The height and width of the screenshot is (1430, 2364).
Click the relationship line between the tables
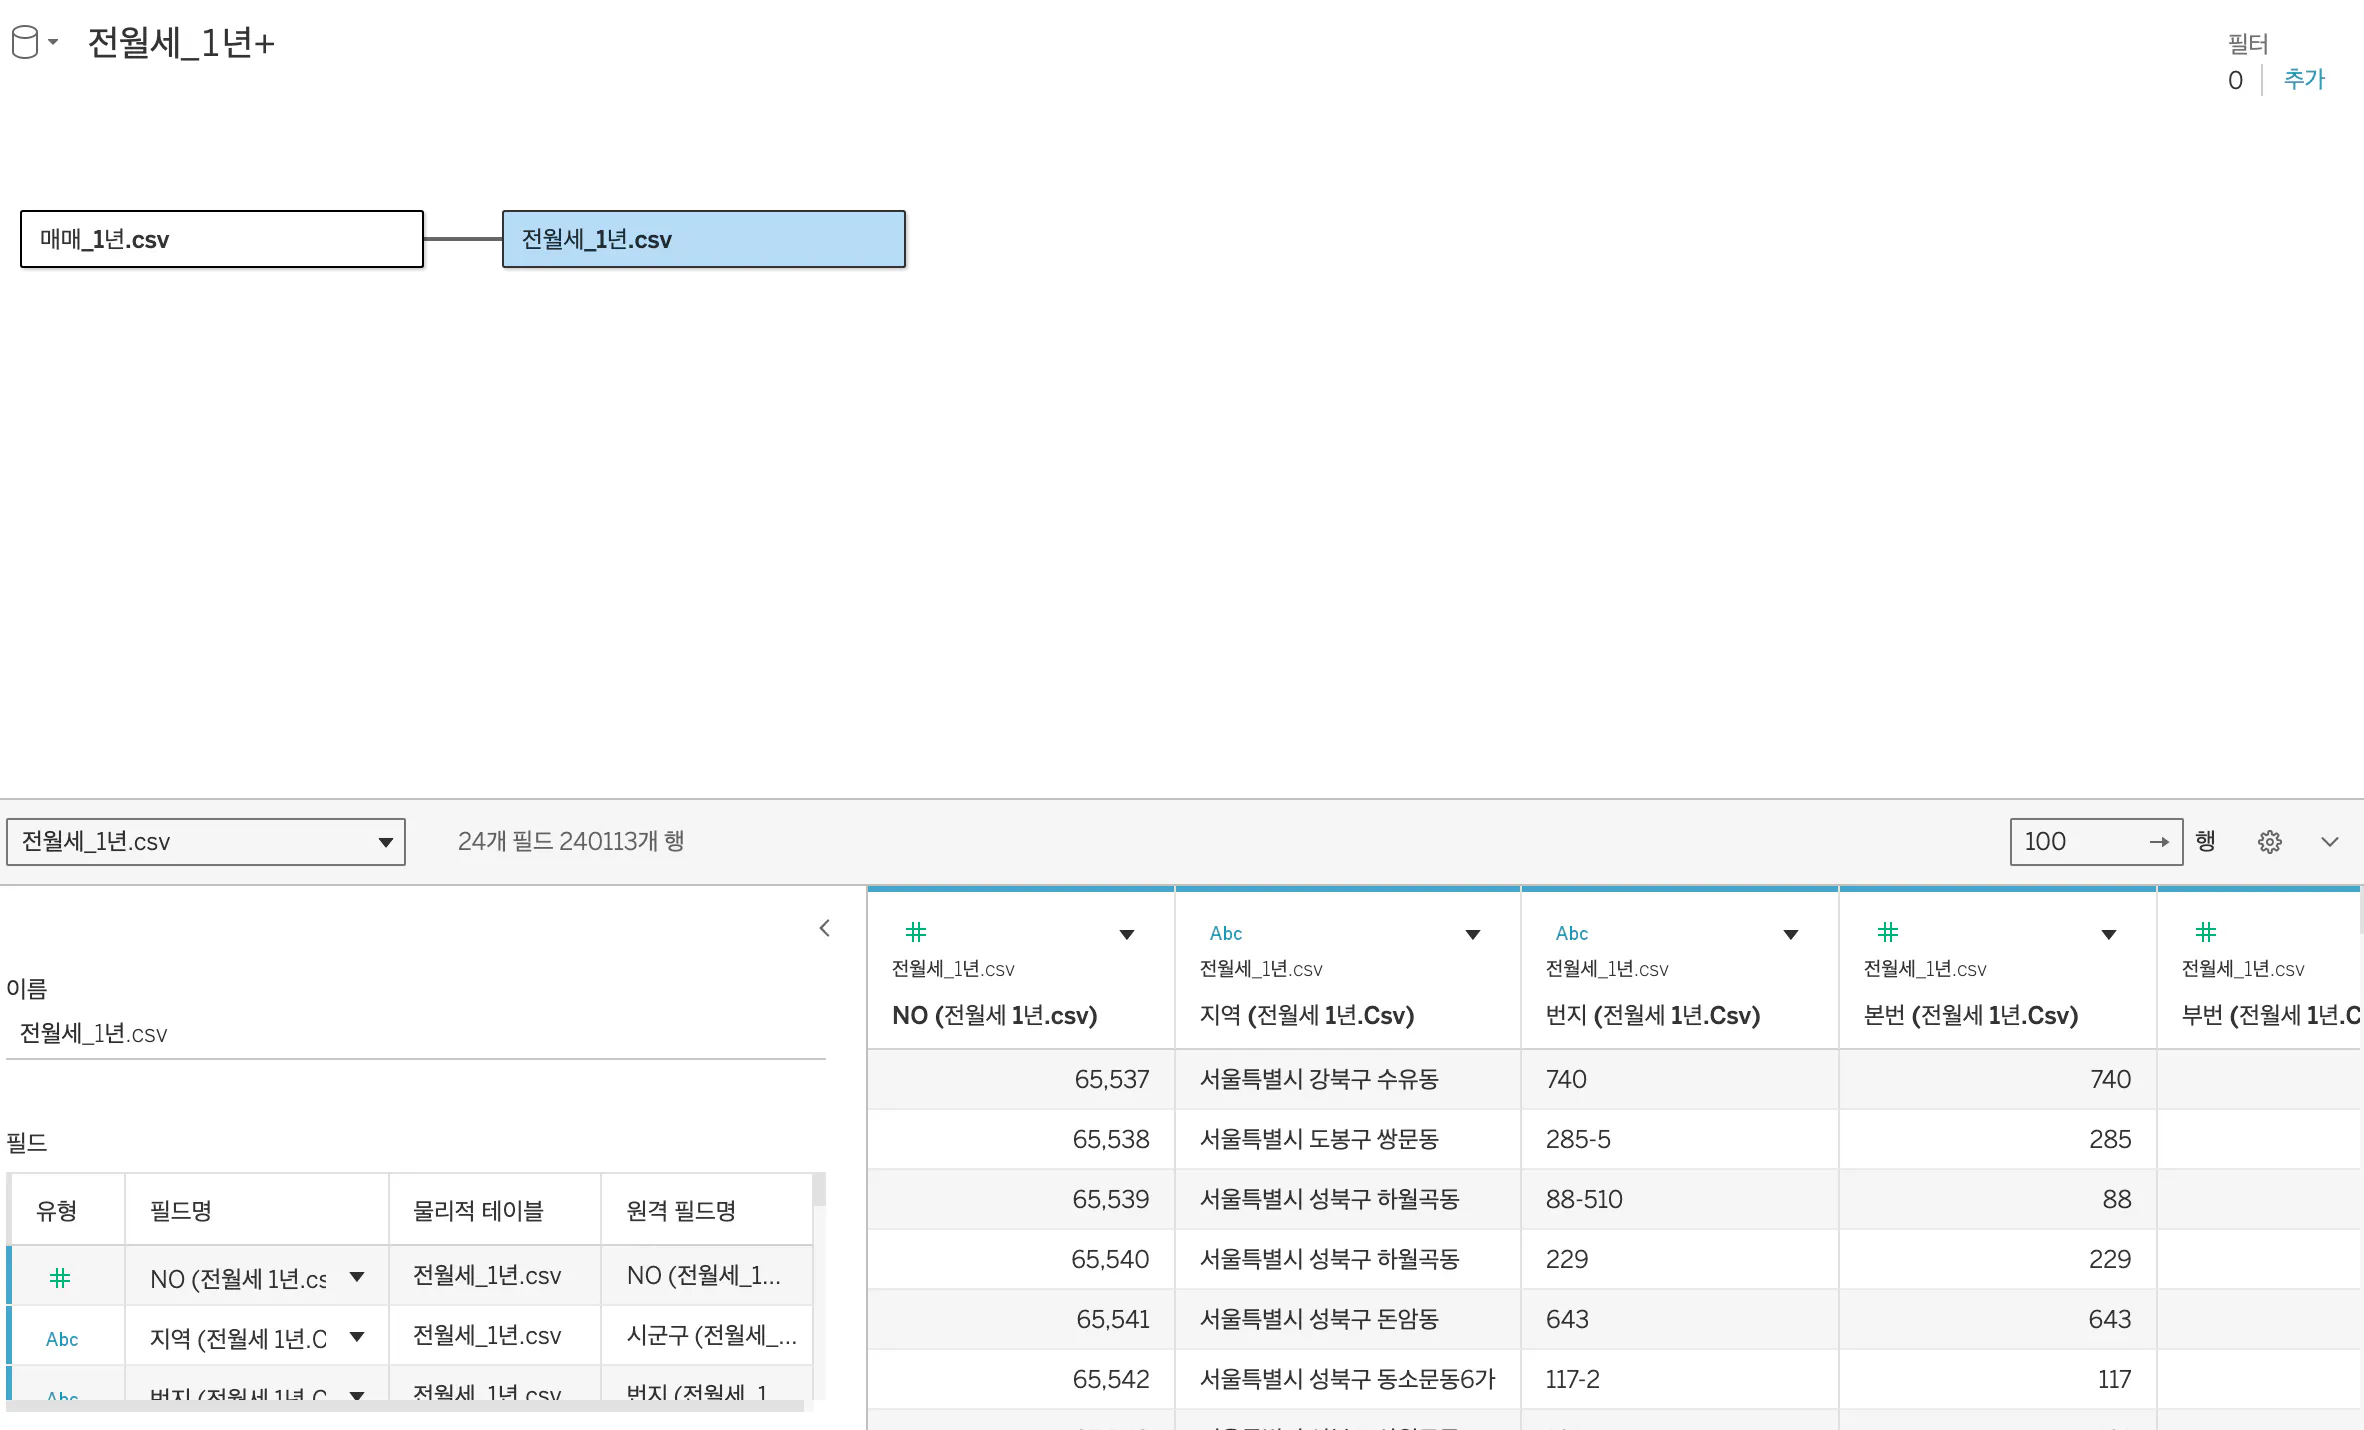pyautogui.click(x=463, y=239)
